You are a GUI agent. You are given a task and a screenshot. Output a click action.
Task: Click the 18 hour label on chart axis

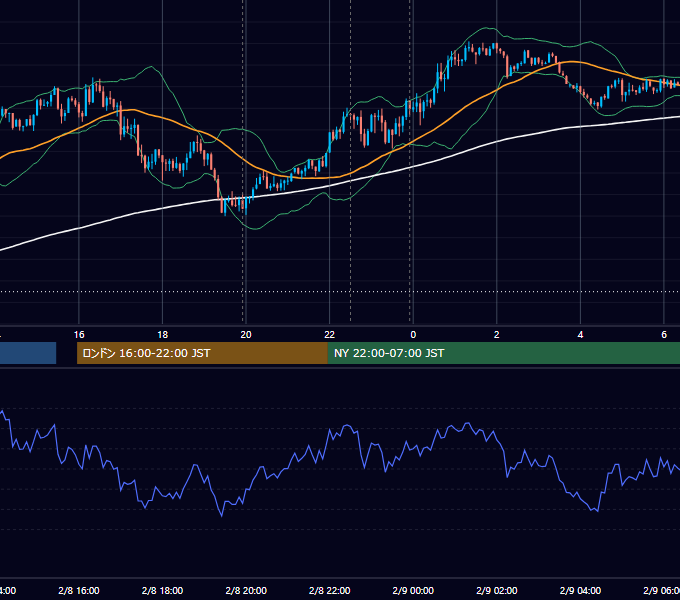(x=162, y=335)
